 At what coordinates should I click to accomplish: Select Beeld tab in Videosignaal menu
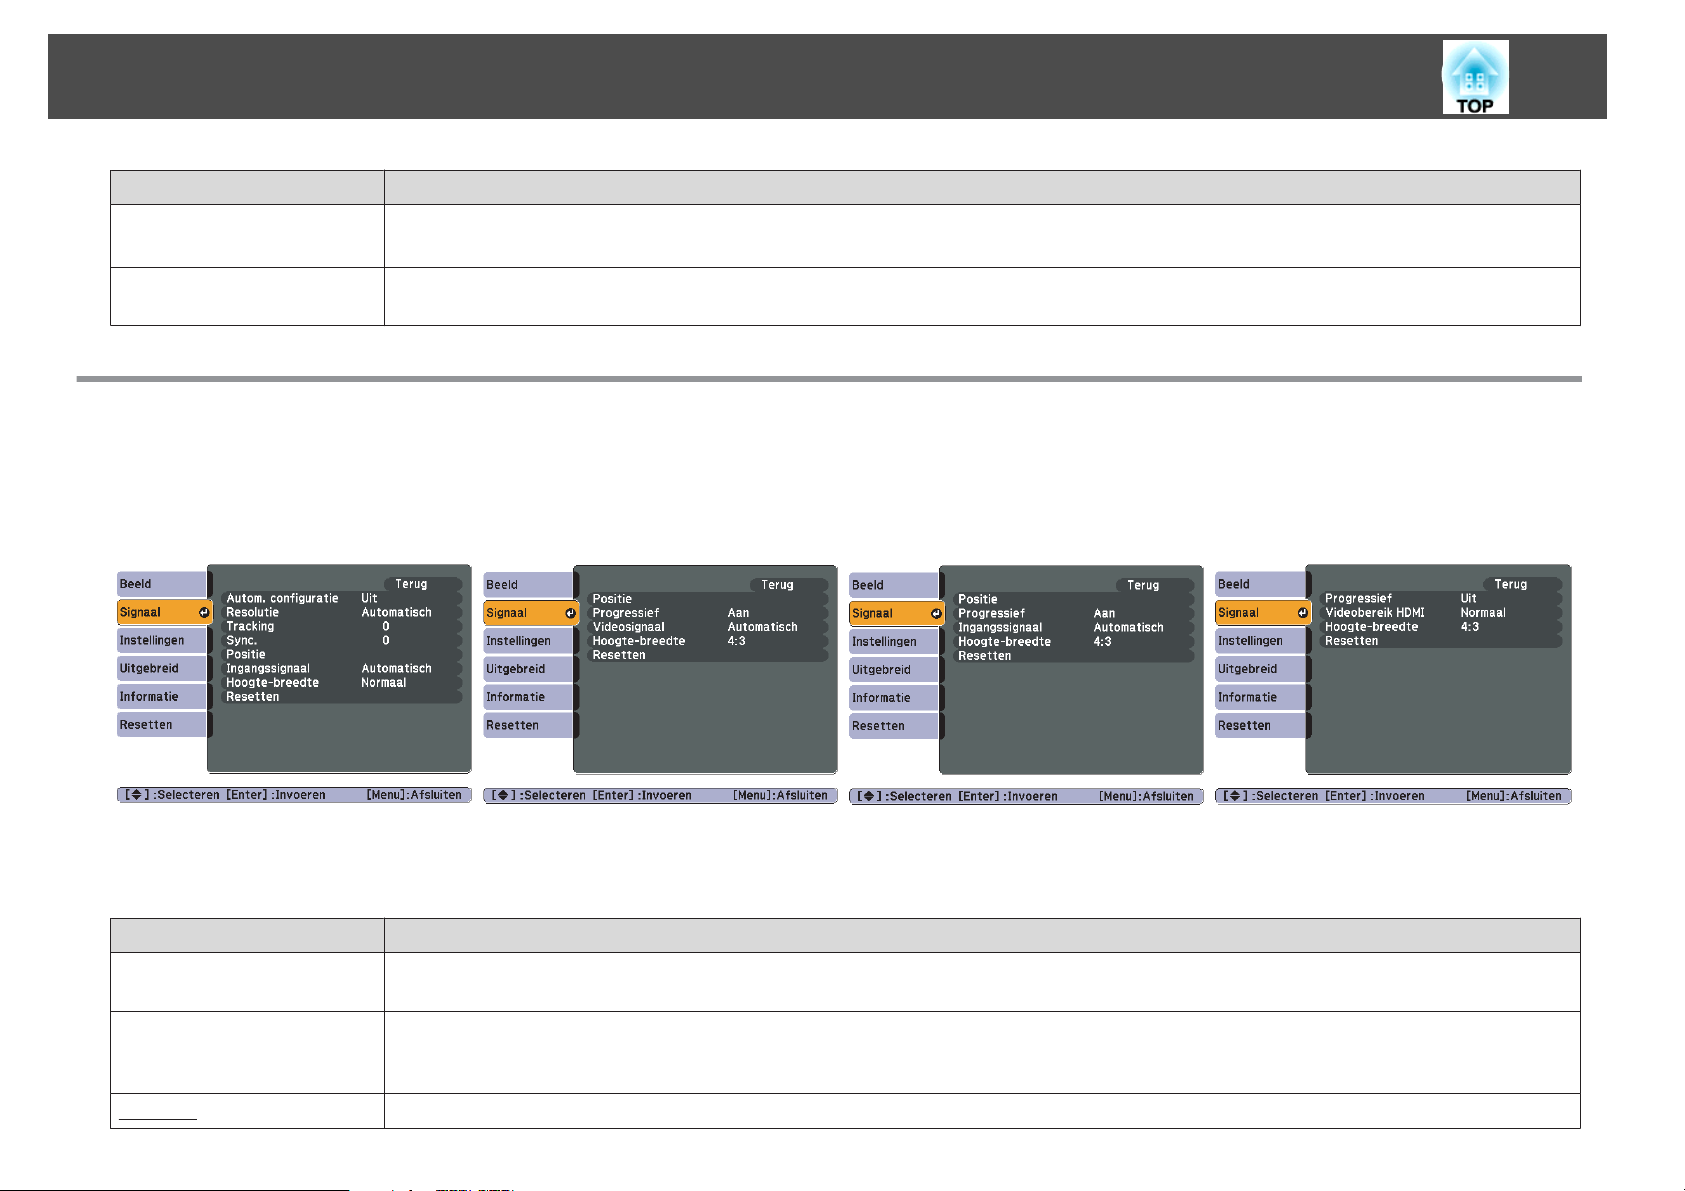click(x=528, y=585)
